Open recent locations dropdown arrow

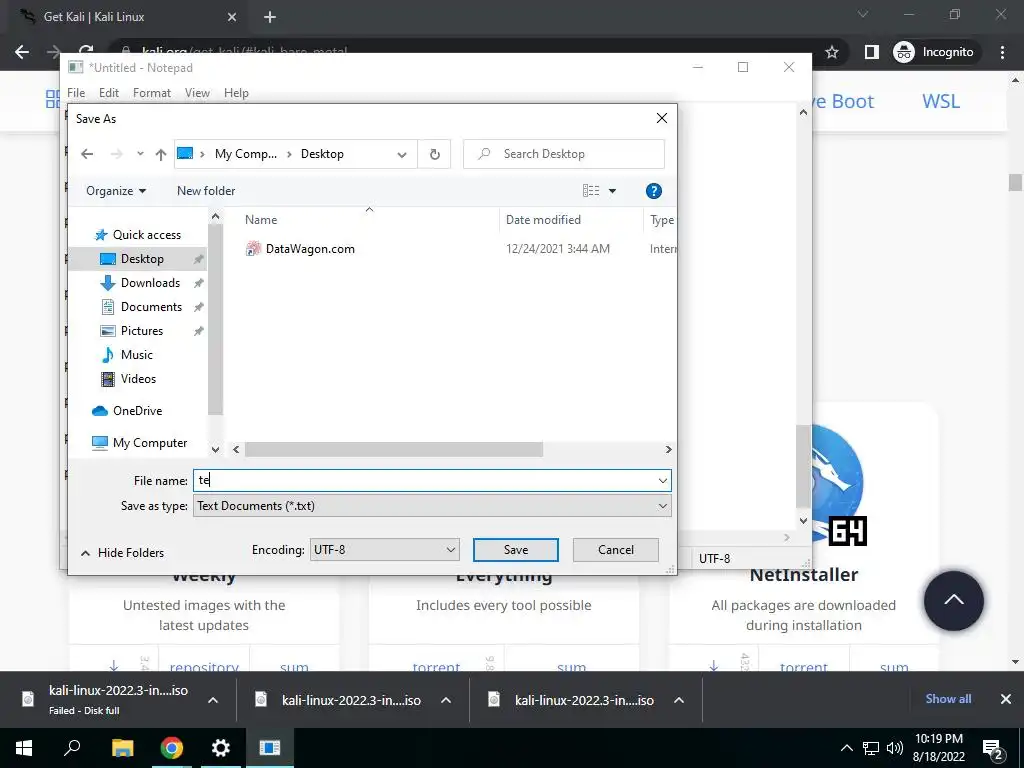tap(140, 154)
